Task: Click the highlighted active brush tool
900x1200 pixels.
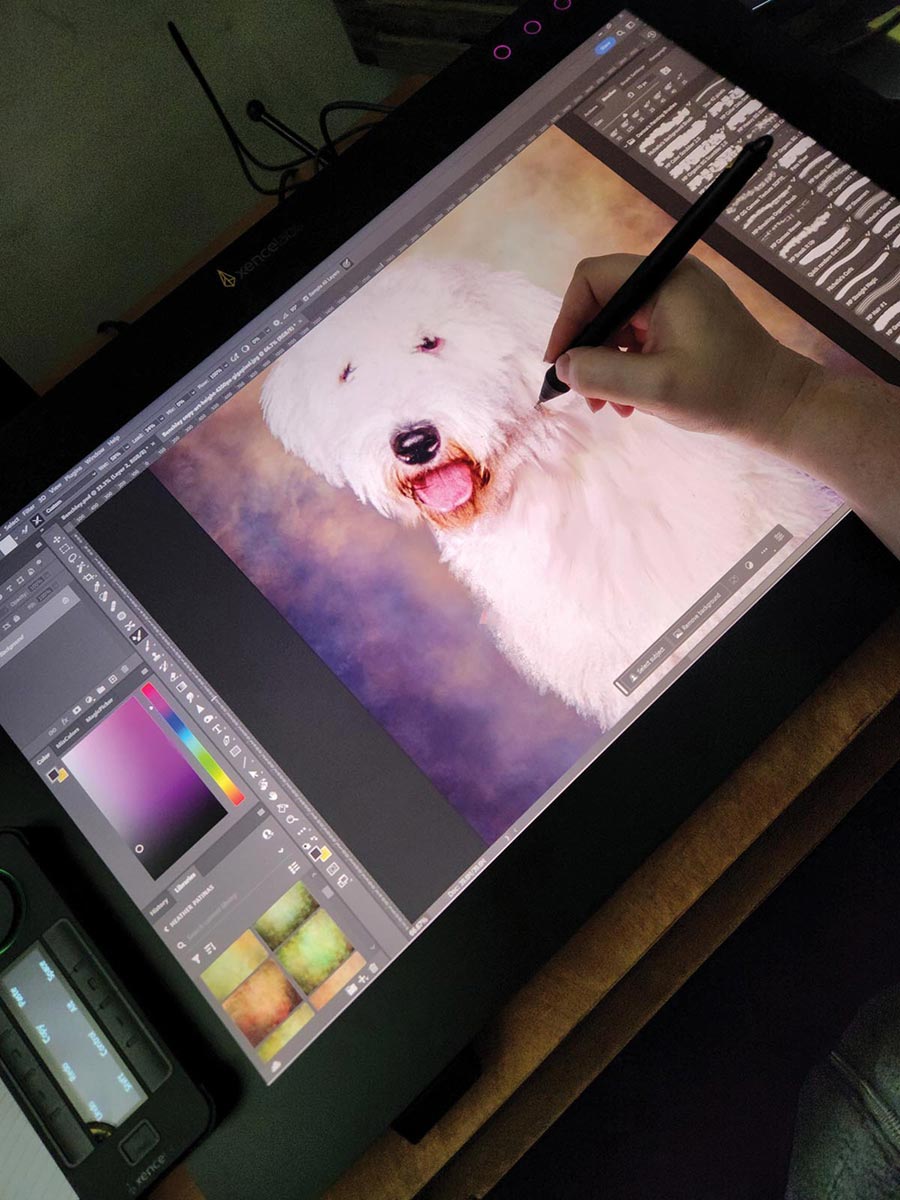Action: click(139, 635)
